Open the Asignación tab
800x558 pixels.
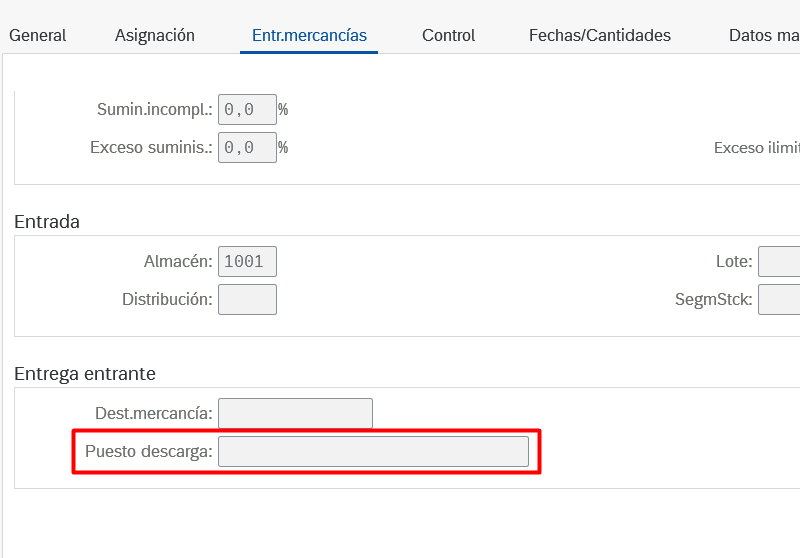[x=155, y=35]
